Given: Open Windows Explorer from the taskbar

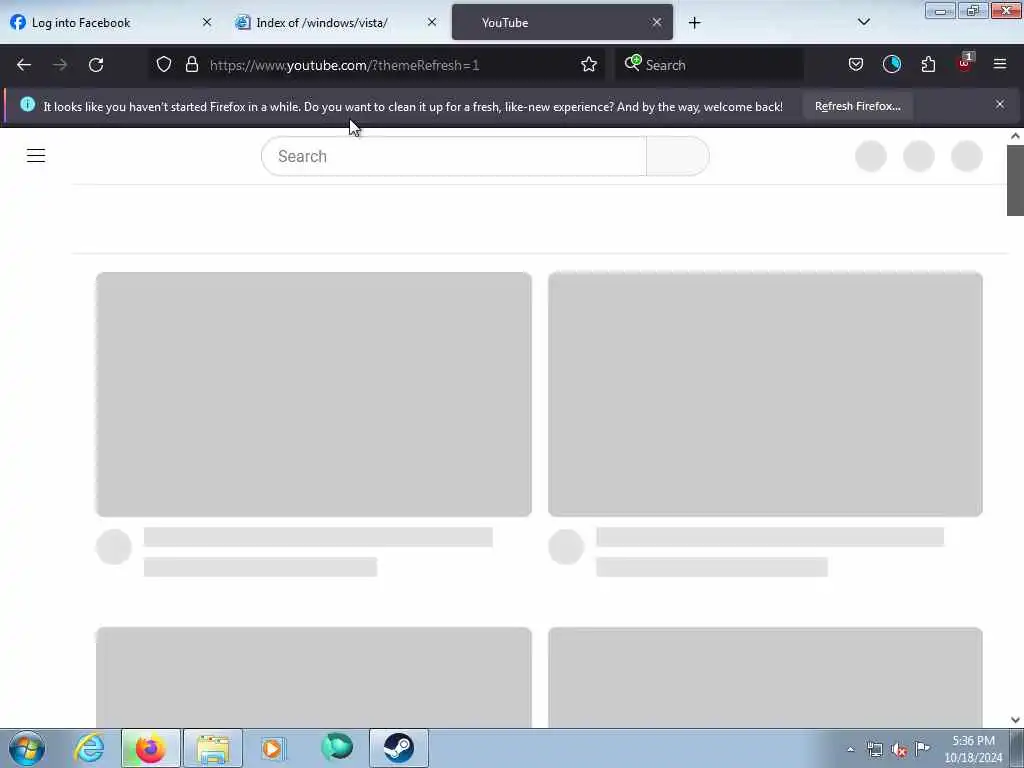Looking at the screenshot, I should (212, 748).
